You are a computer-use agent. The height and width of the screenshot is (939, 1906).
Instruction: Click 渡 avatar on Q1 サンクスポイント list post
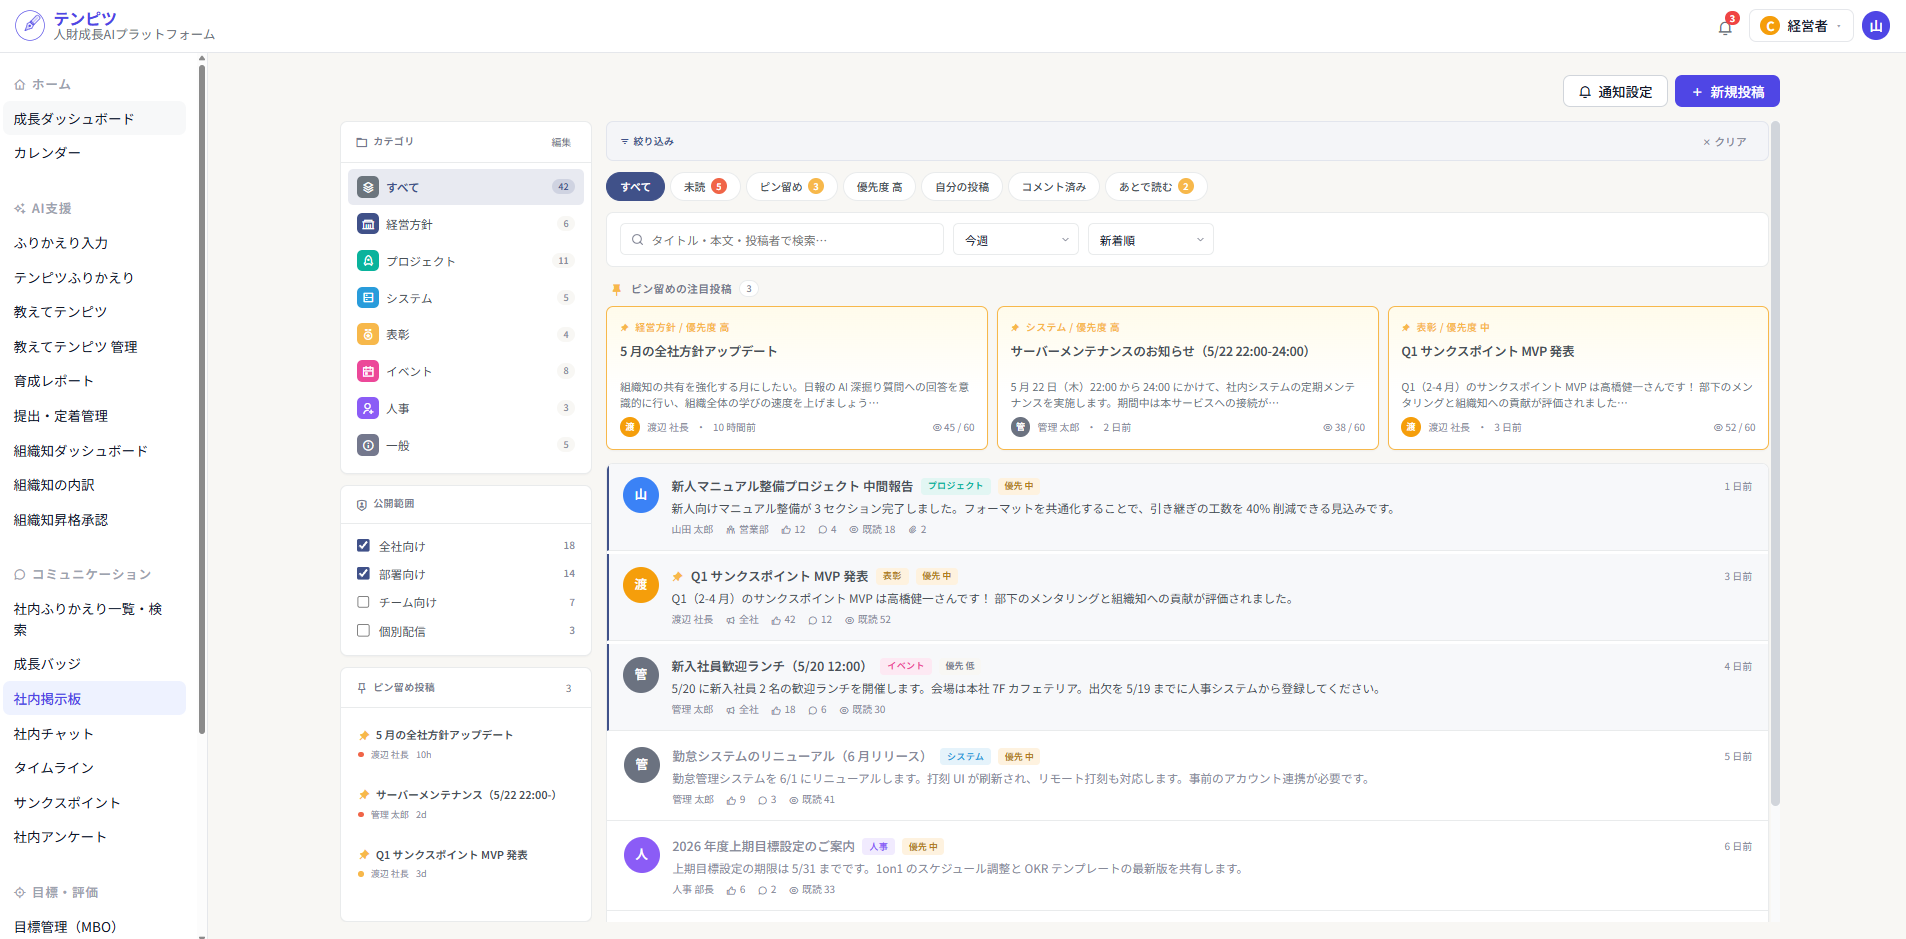(x=641, y=585)
